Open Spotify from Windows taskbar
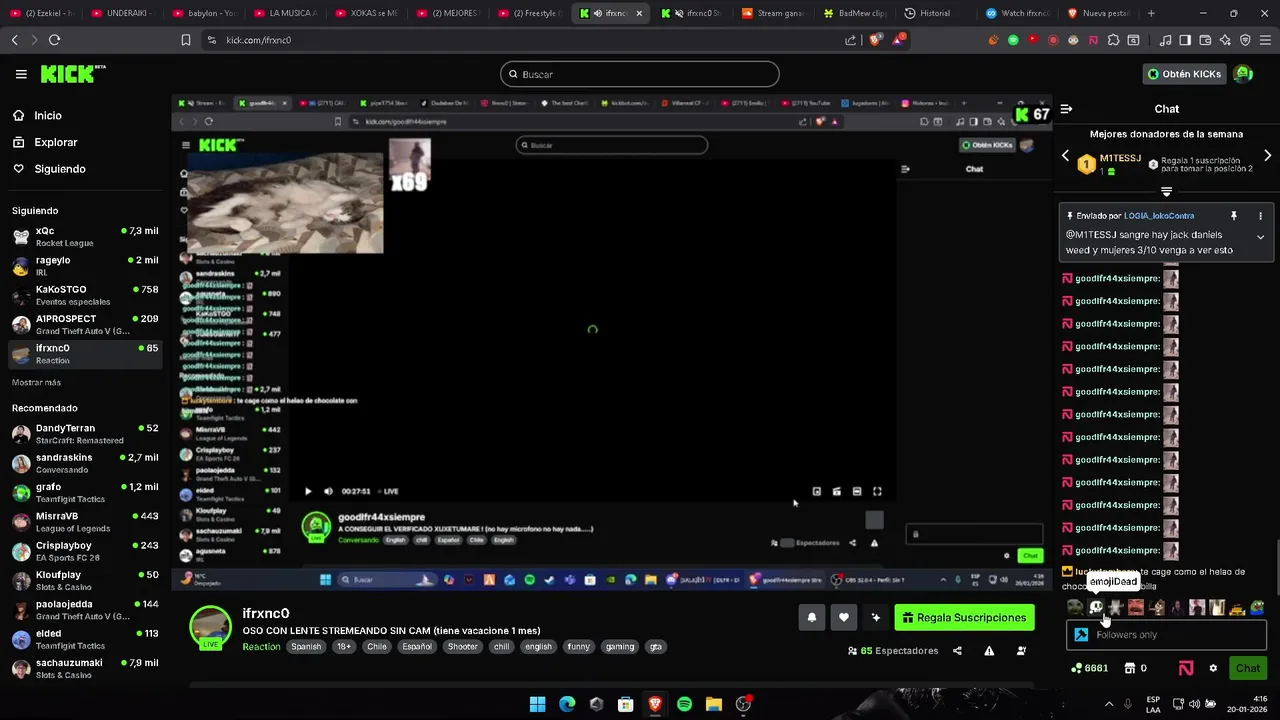Screen dimensions: 1280x720 click(x=684, y=704)
